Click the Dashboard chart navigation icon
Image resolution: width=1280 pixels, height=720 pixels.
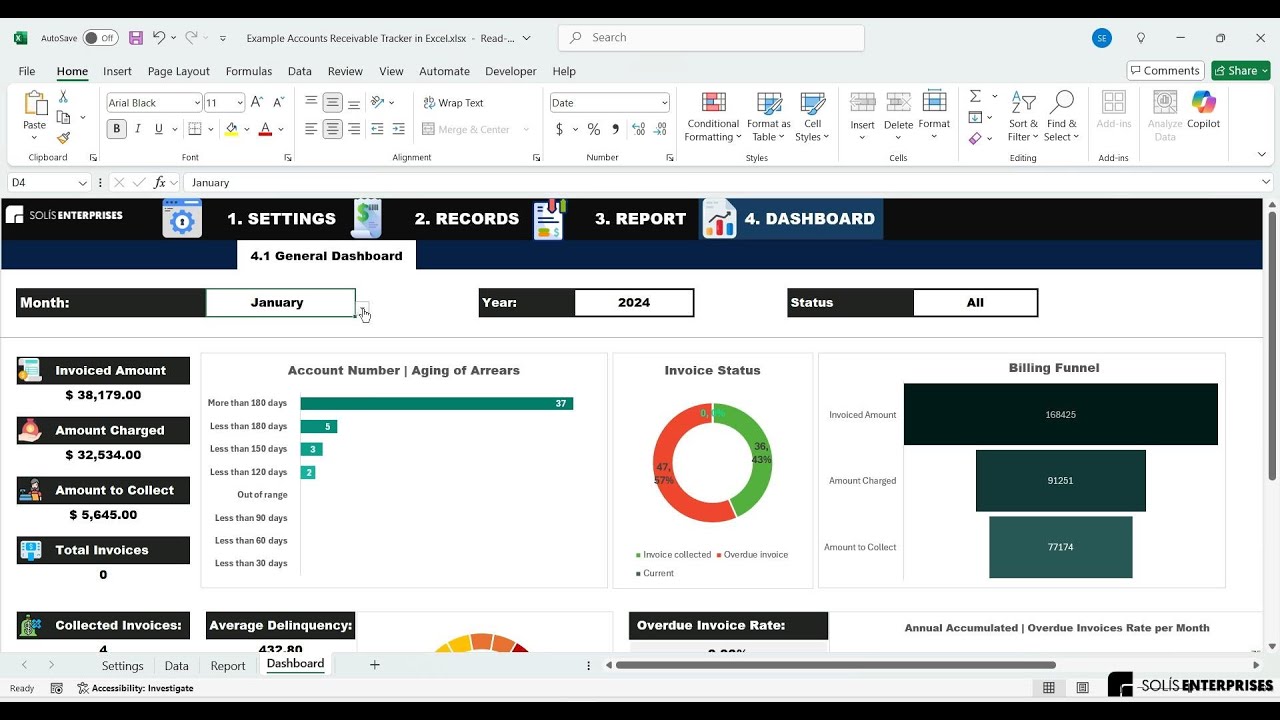click(x=720, y=218)
